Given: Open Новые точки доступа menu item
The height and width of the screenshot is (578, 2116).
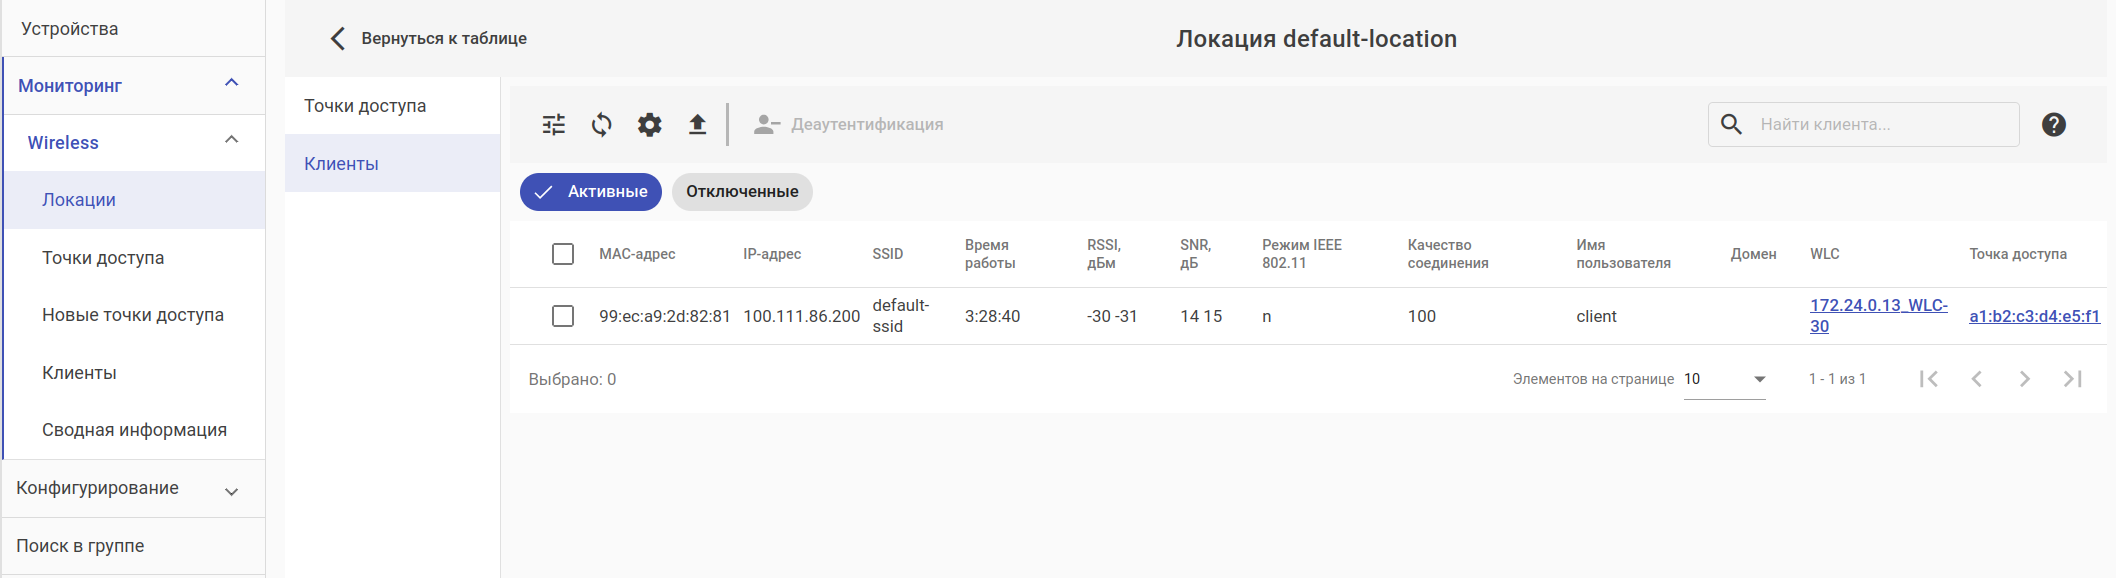Looking at the screenshot, I should [135, 315].
